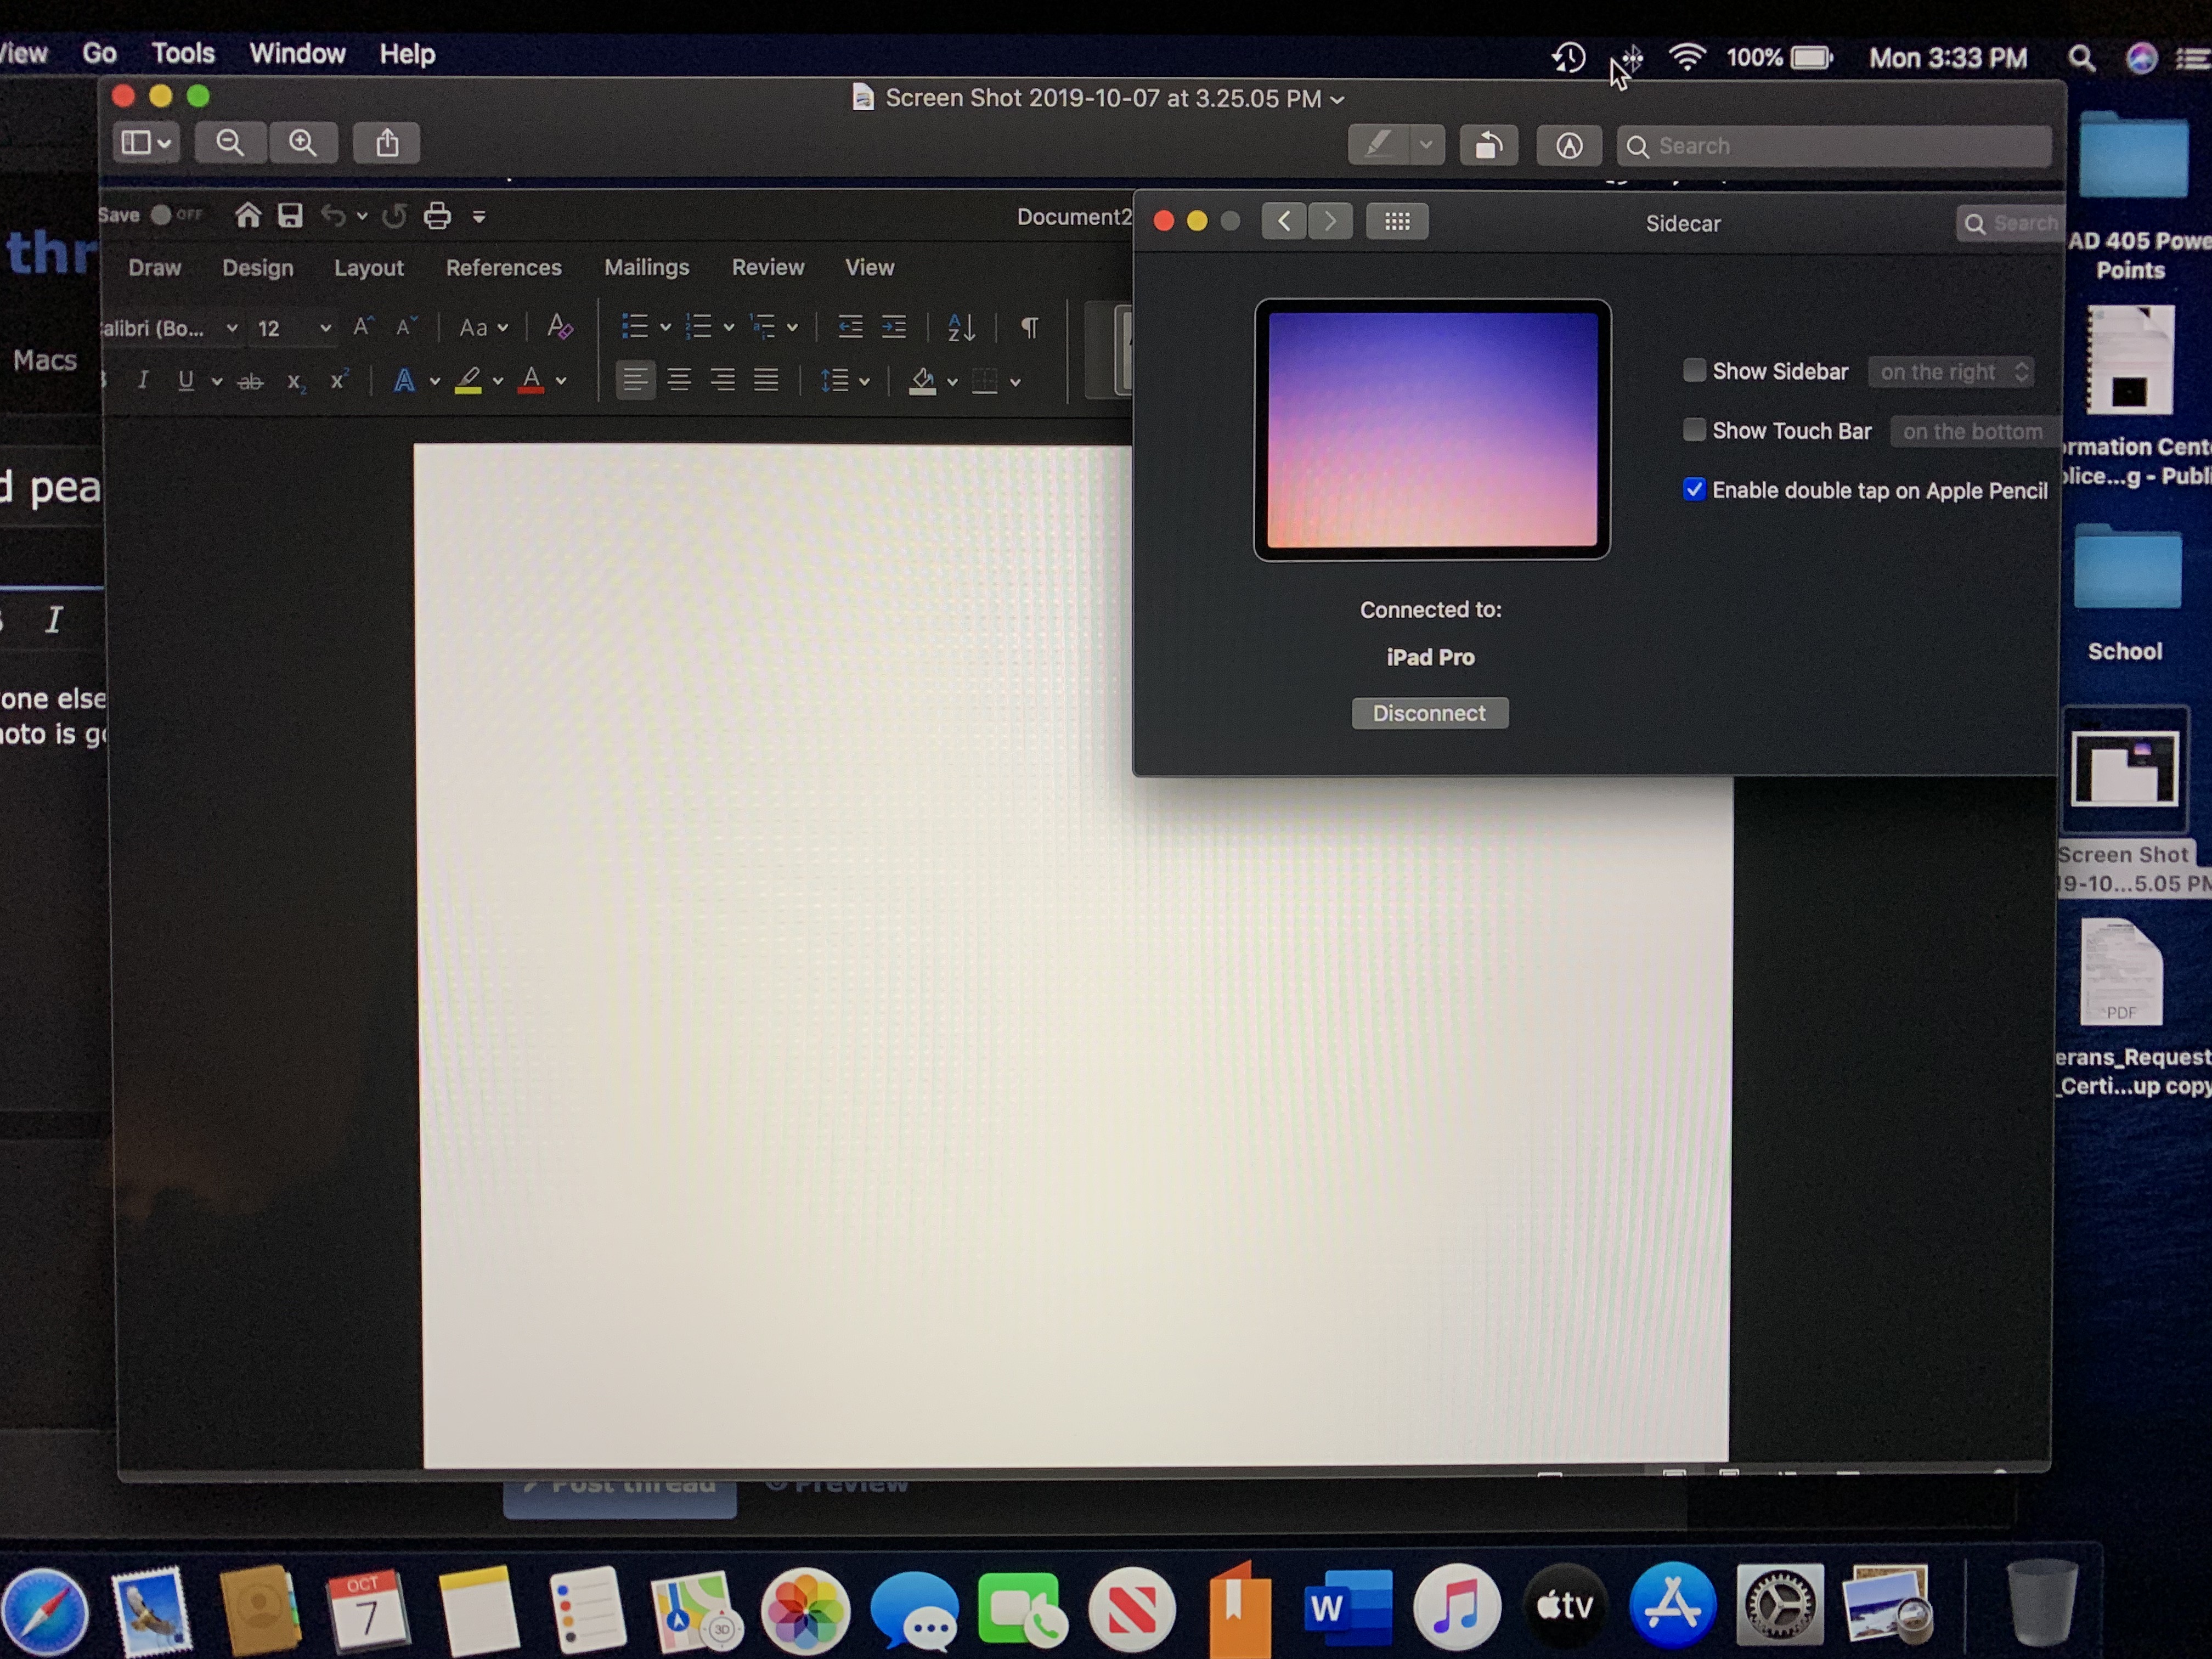Center align text in Word
The image size is (2212, 1659).
click(679, 380)
